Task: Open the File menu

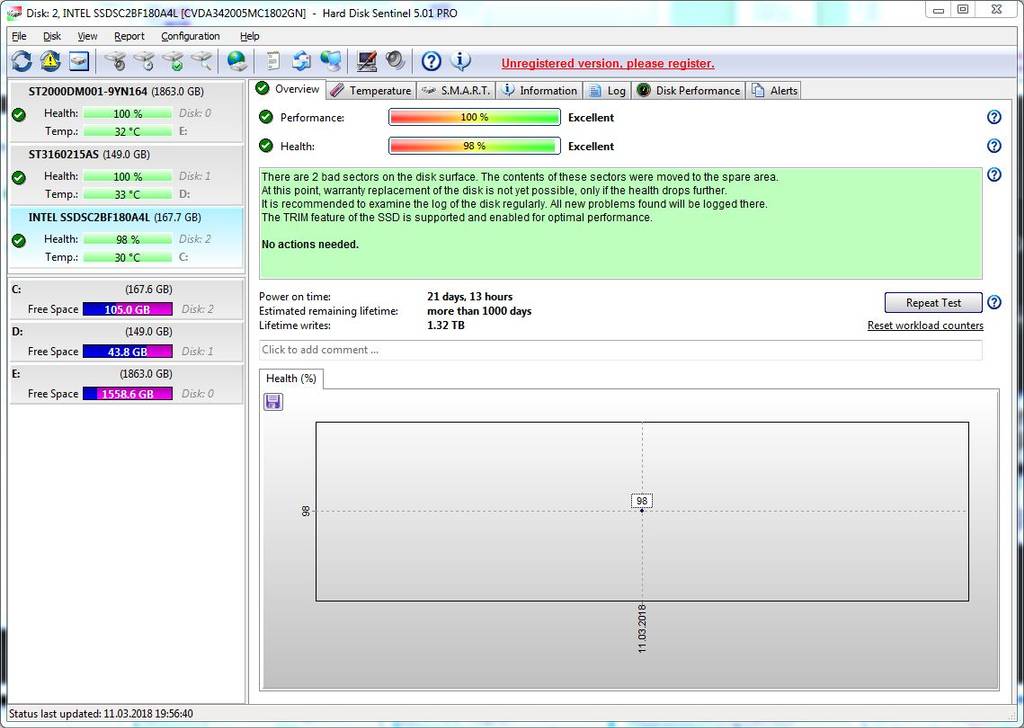Action: tap(19, 36)
